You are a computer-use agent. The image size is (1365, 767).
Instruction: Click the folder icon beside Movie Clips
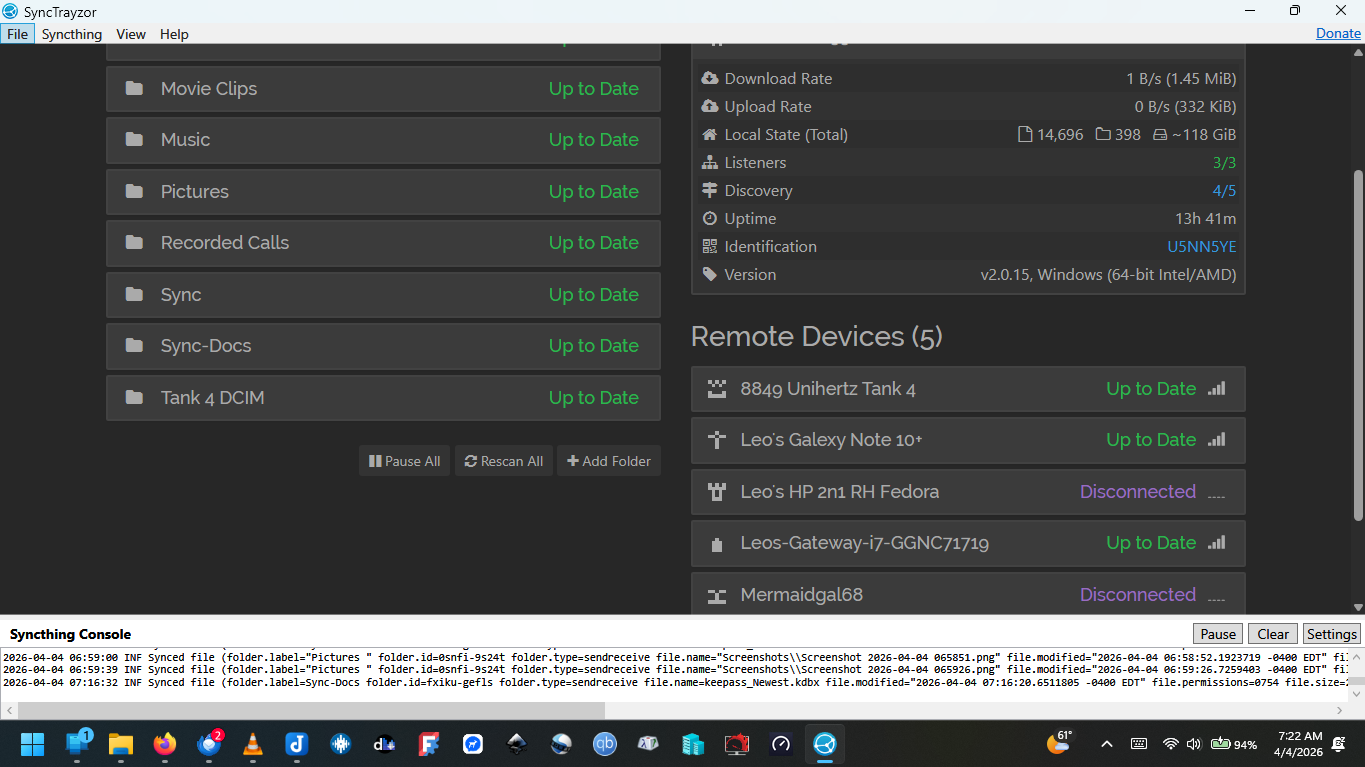pos(134,89)
